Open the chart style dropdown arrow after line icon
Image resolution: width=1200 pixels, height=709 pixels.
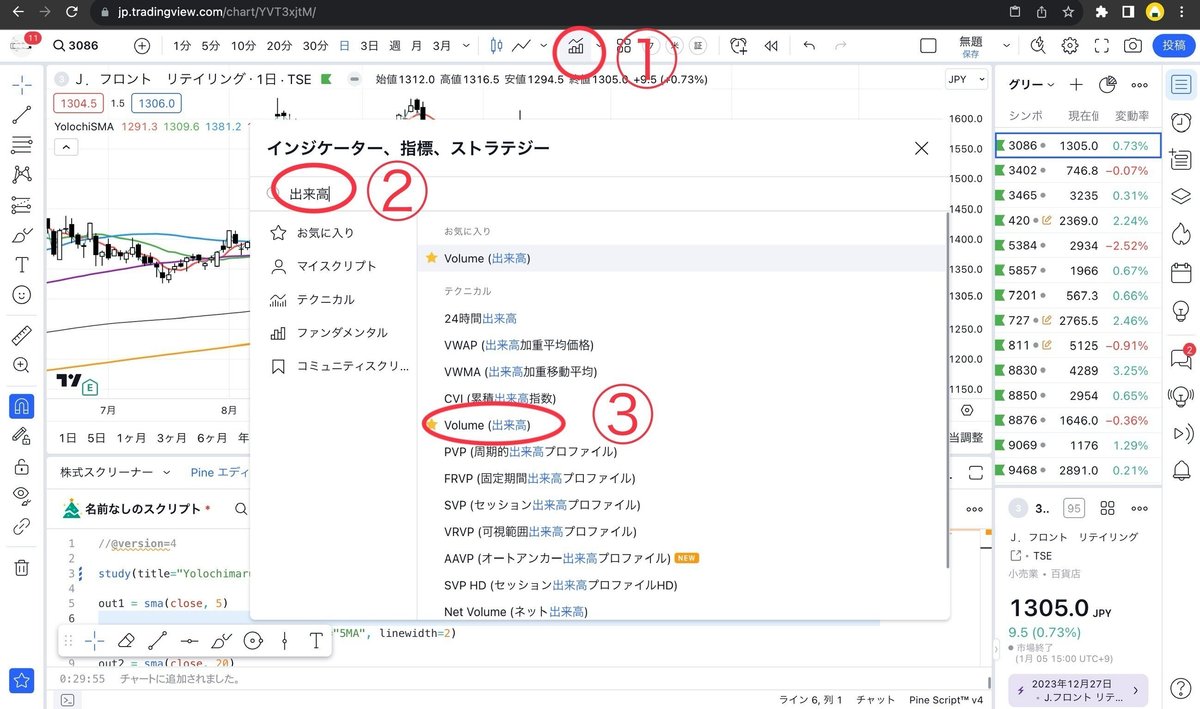(544, 45)
